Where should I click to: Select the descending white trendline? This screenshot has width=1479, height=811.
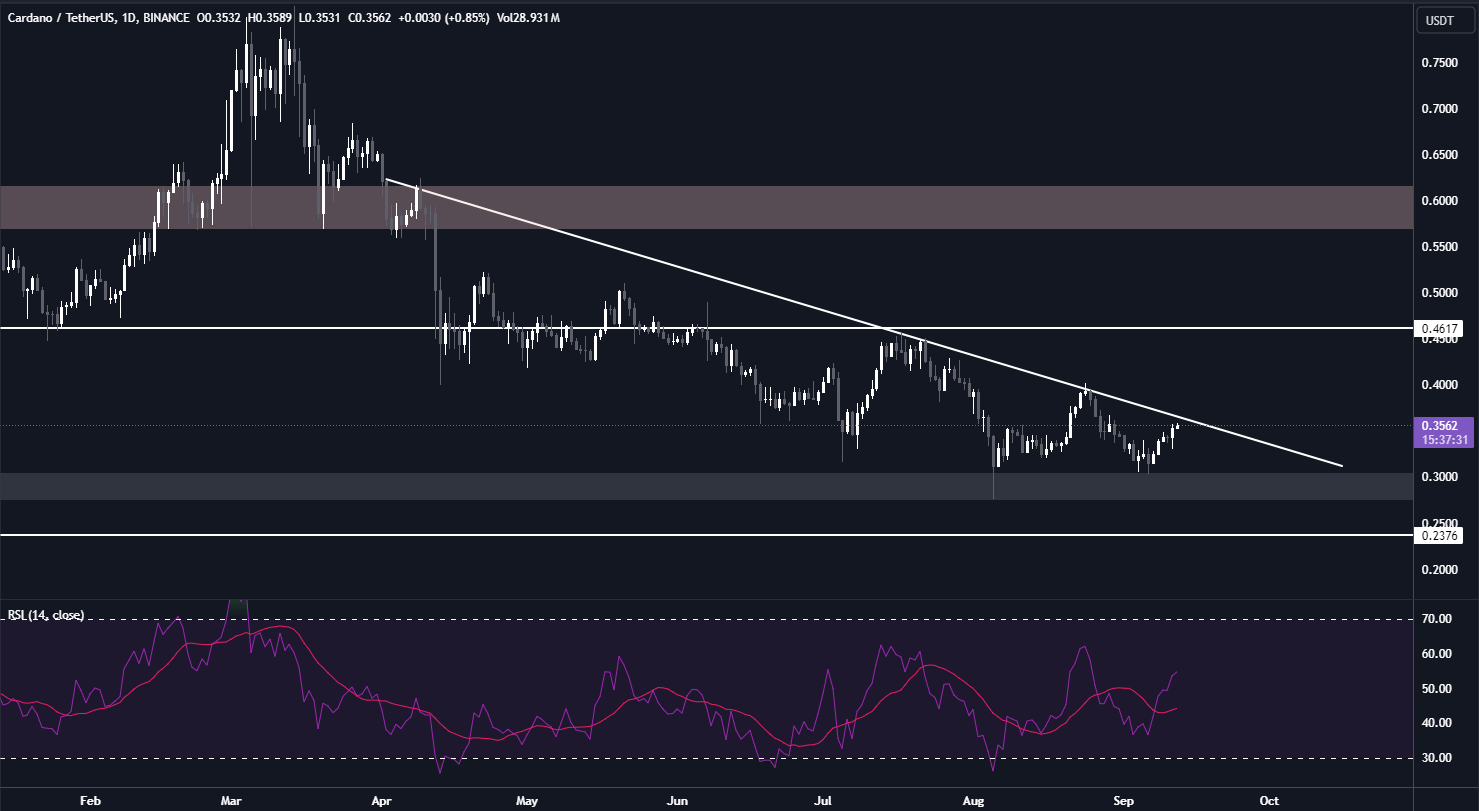[863, 323]
